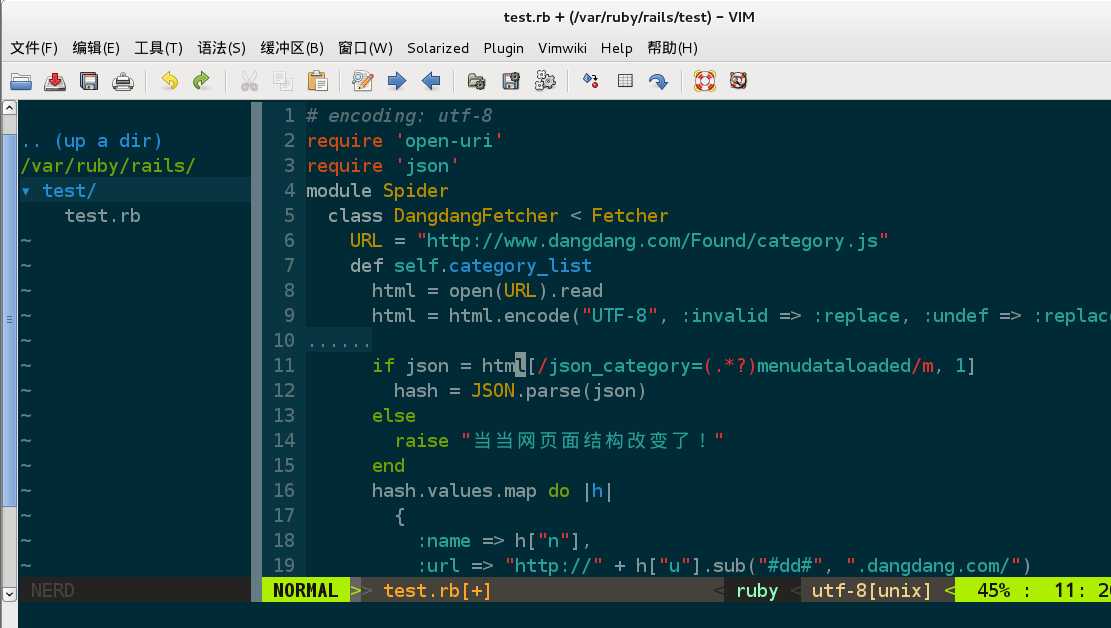Click 'json' string on line 3

pyautogui.click(x=427, y=166)
